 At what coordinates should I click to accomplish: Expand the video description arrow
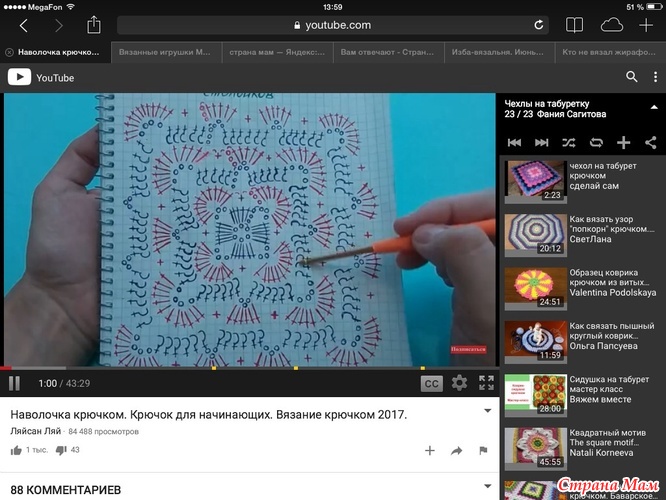pos(488,411)
